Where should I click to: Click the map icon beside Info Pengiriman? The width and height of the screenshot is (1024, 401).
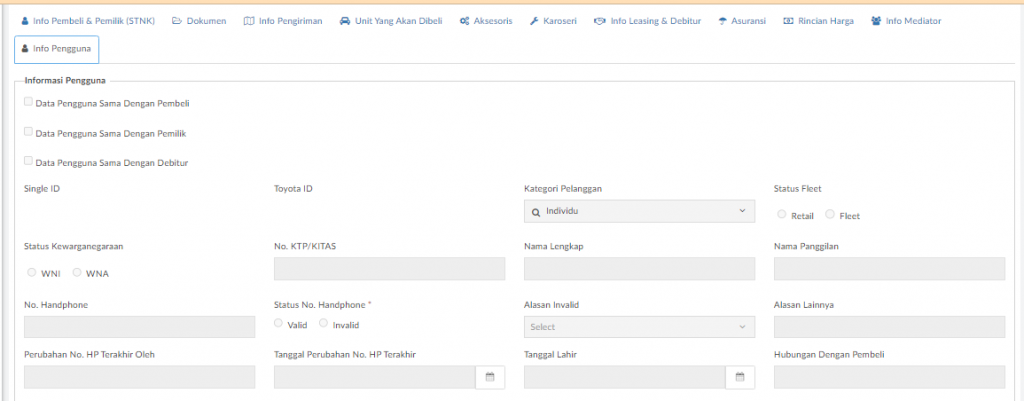click(x=249, y=21)
